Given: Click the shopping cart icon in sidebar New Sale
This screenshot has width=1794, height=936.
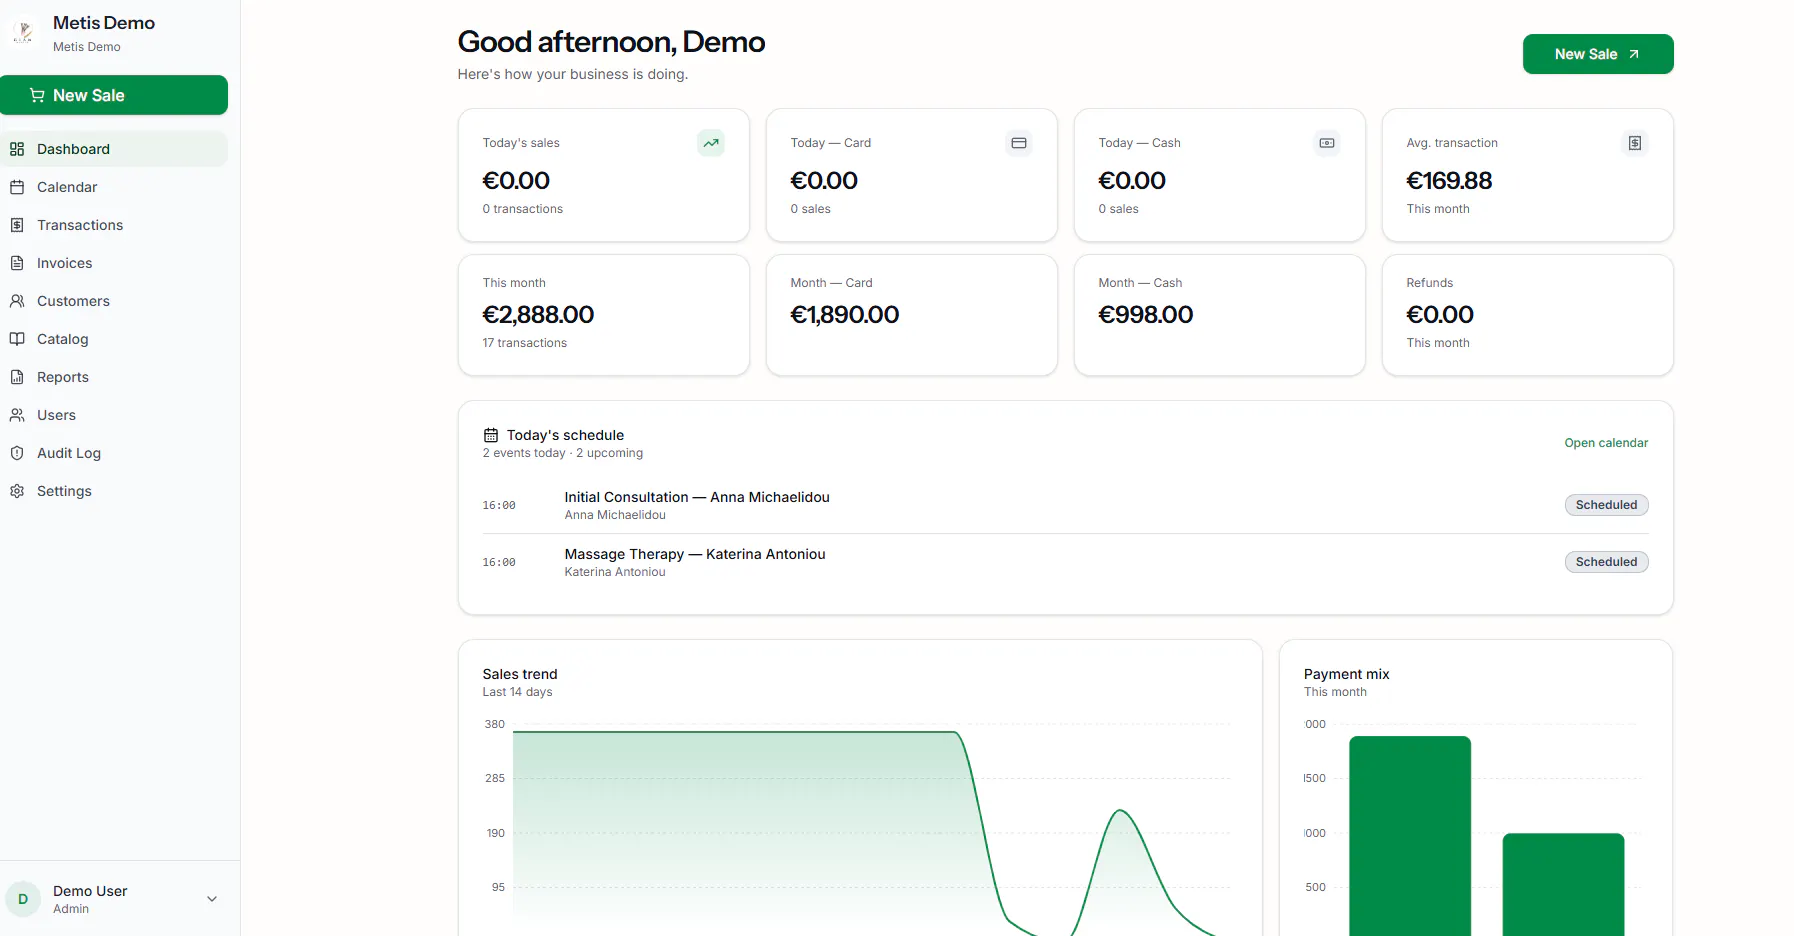Looking at the screenshot, I should [37, 95].
